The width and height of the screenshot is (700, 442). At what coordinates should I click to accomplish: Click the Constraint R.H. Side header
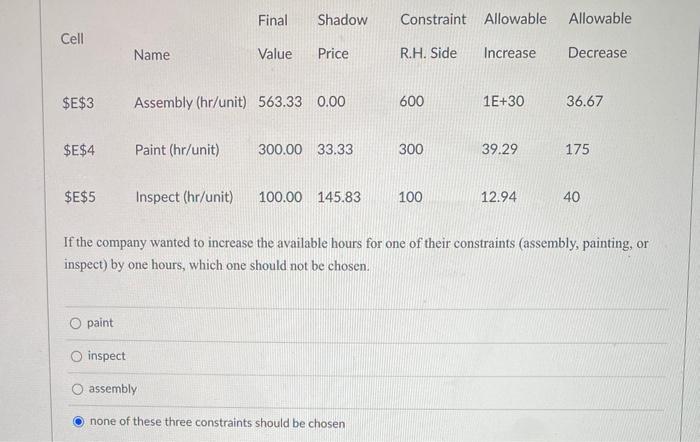(432, 36)
